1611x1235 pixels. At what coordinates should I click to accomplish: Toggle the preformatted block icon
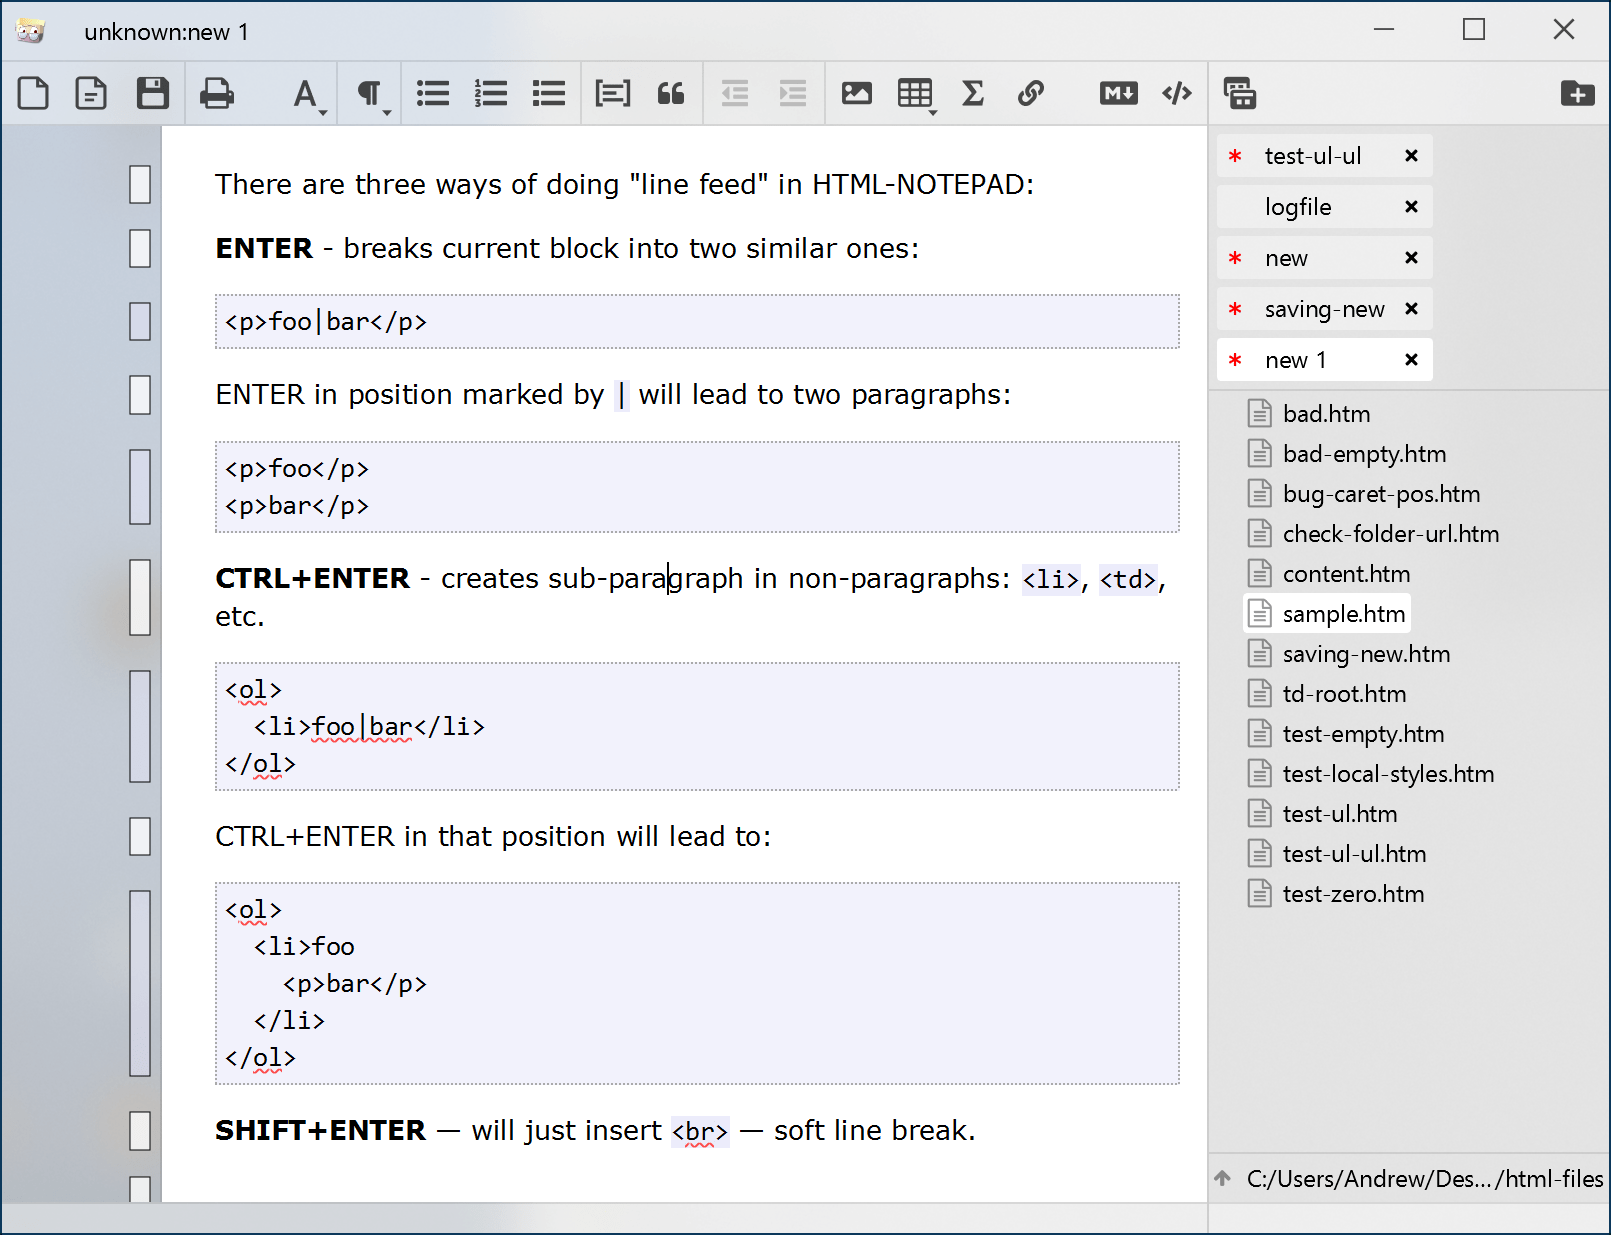(x=612, y=93)
